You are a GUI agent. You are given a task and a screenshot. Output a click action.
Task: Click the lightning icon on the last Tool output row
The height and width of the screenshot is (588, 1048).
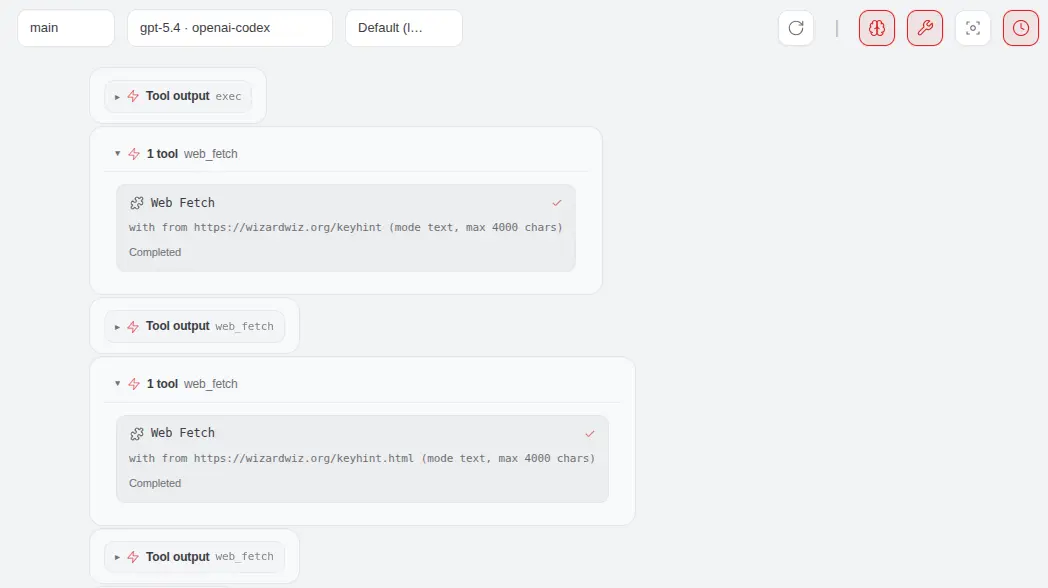coord(133,557)
